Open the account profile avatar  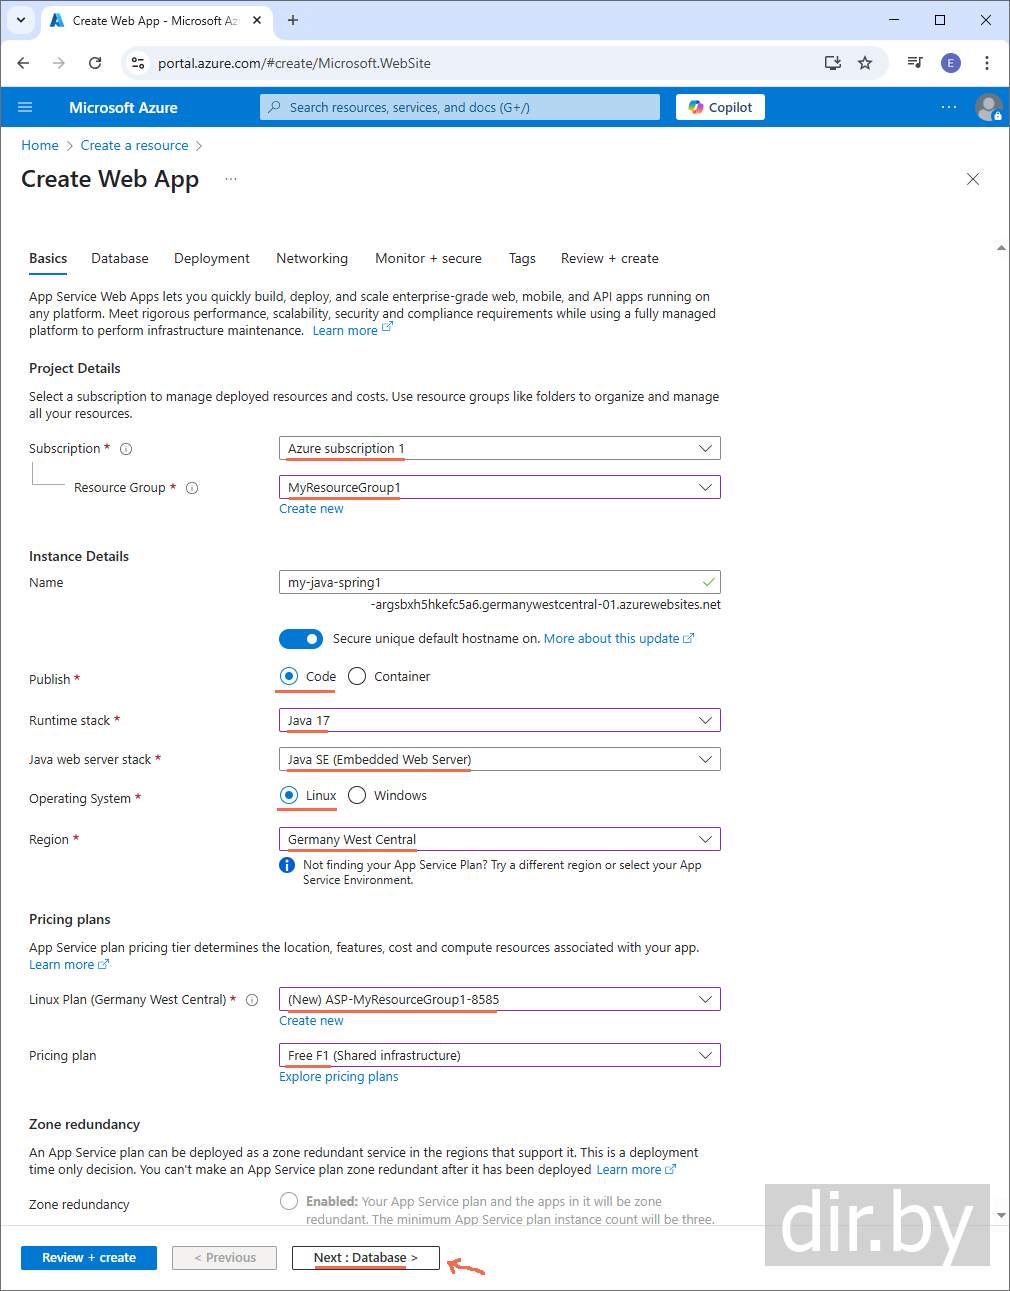tap(988, 107)
